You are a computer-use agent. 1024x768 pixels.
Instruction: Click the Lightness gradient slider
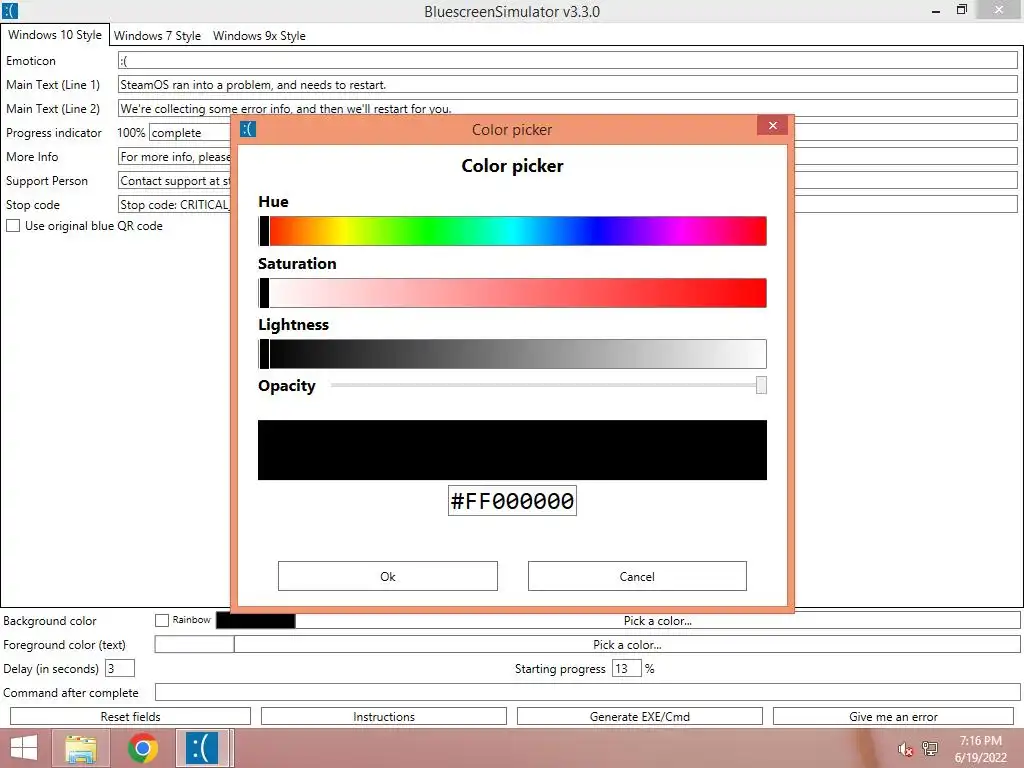512,354
